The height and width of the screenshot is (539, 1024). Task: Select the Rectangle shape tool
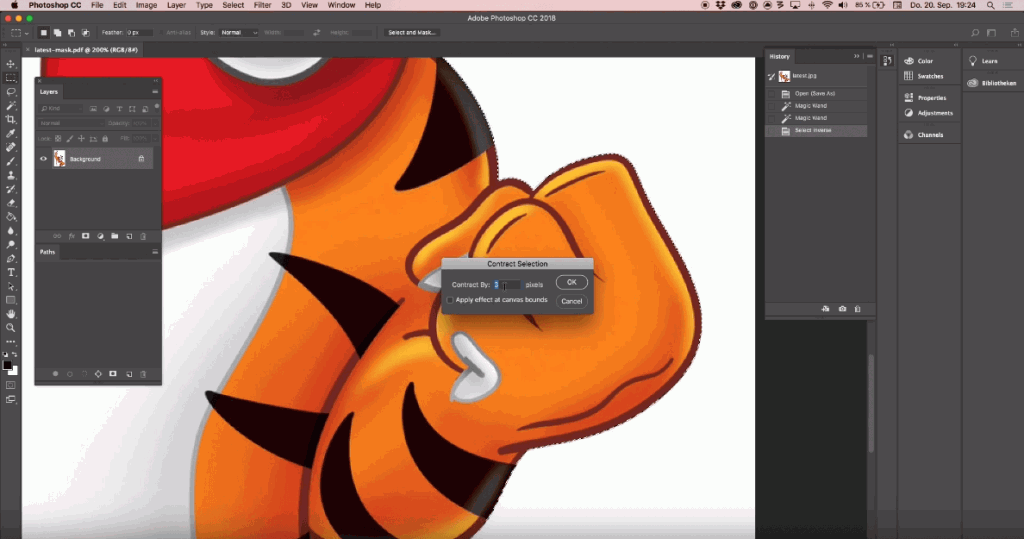coord(10,300)
